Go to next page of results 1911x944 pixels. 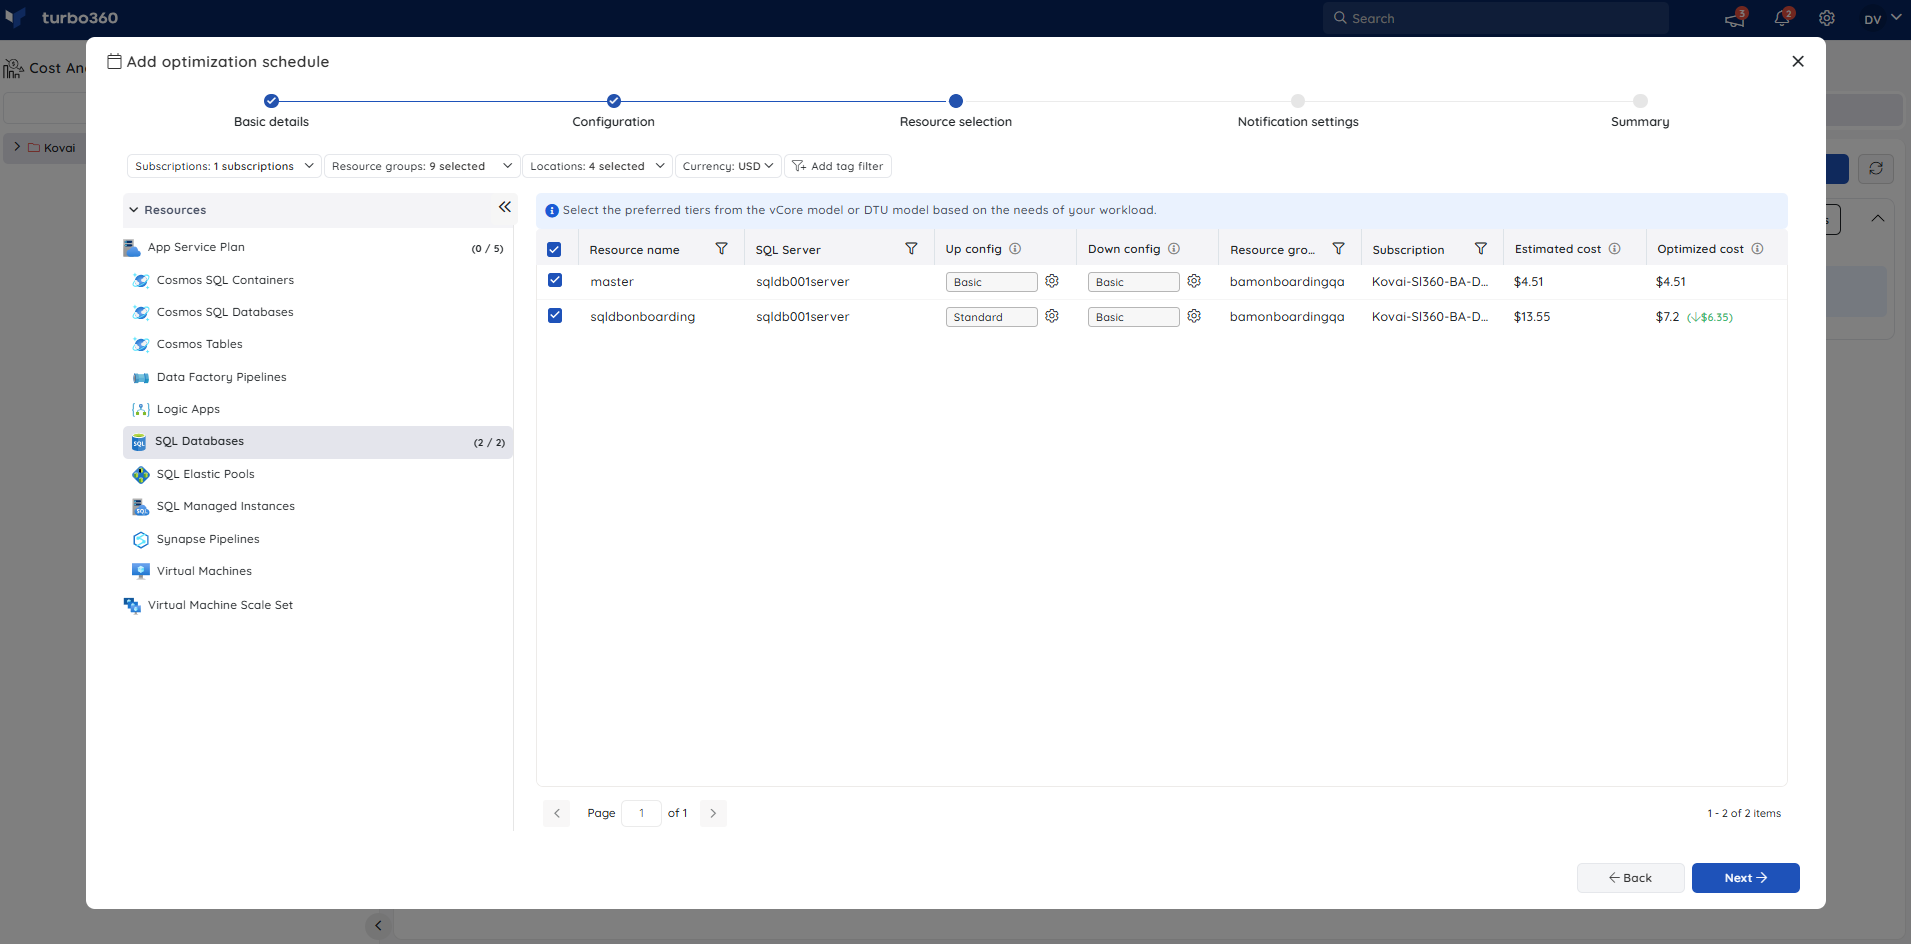[713, 813]
